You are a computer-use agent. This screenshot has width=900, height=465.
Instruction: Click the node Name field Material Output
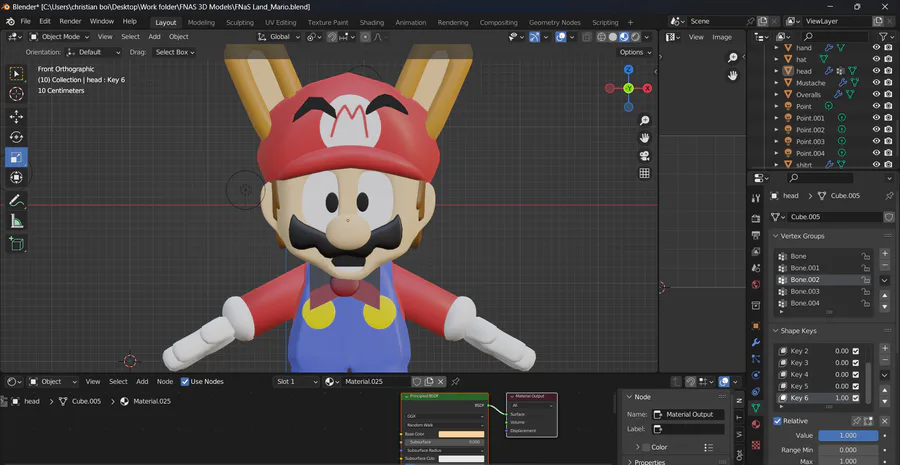(688, 414)
